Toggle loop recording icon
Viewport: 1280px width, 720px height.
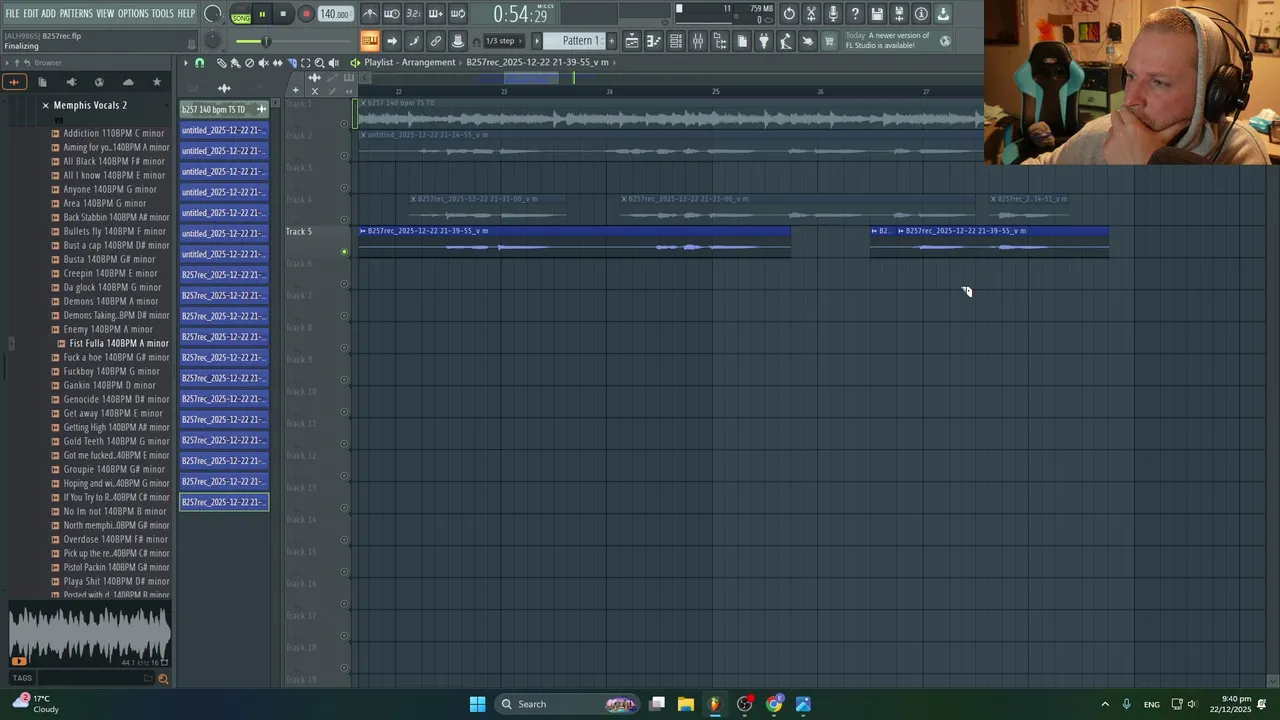[458, 14]
